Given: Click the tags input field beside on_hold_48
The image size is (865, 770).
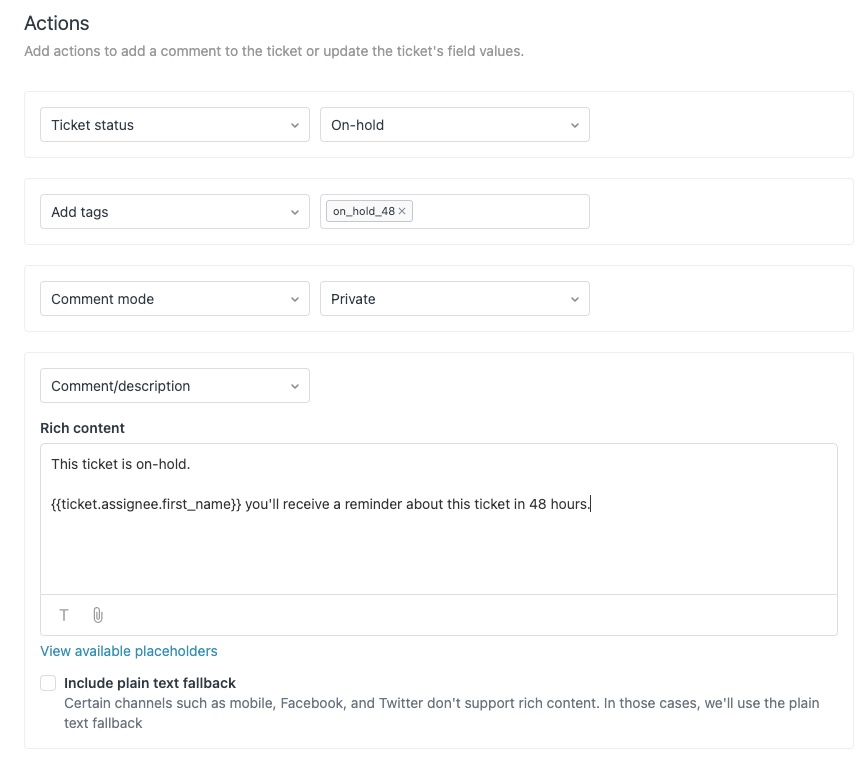Looking at the screenshot, I should pyautogui.click(x=500, y=211).
